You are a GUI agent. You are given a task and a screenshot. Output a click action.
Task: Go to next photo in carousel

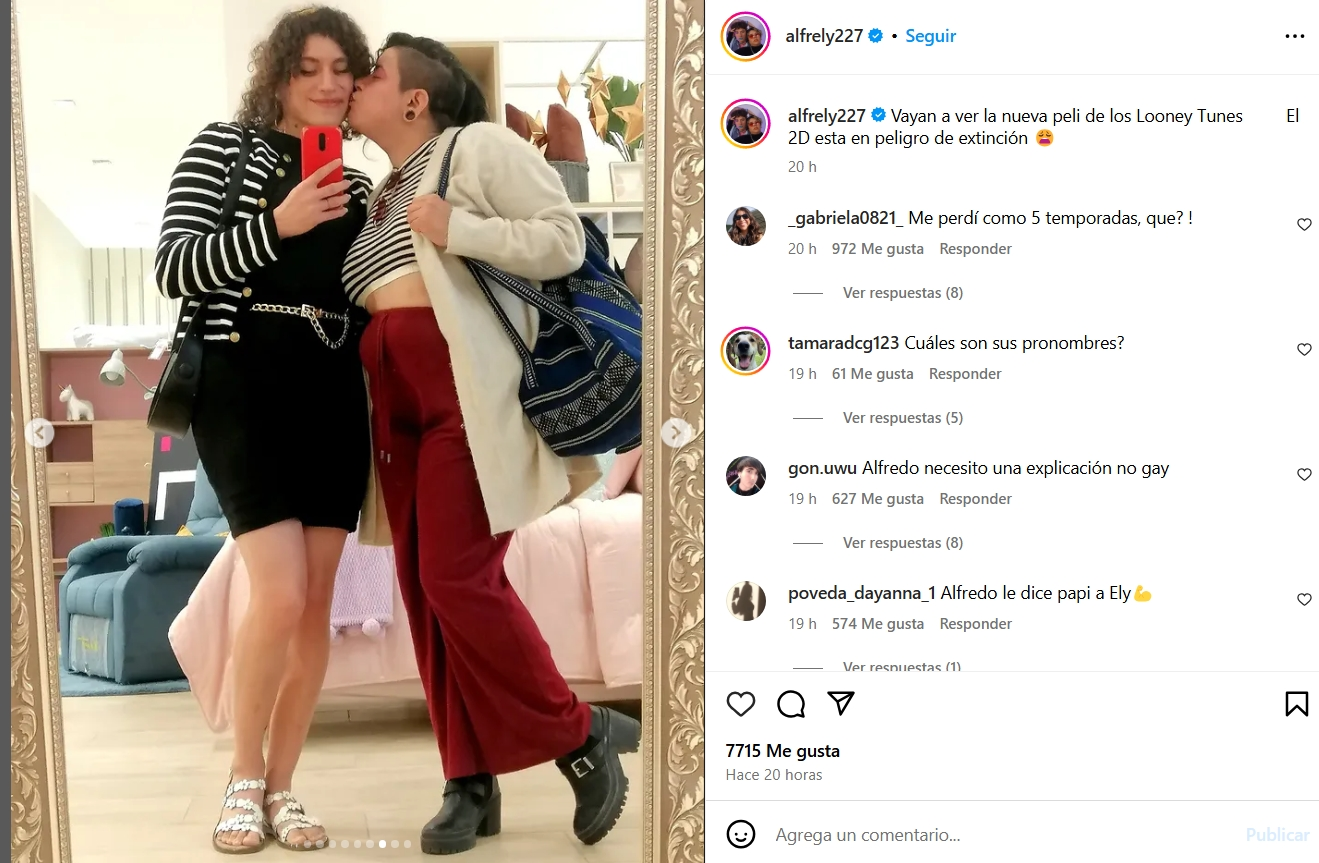point(676,432)
